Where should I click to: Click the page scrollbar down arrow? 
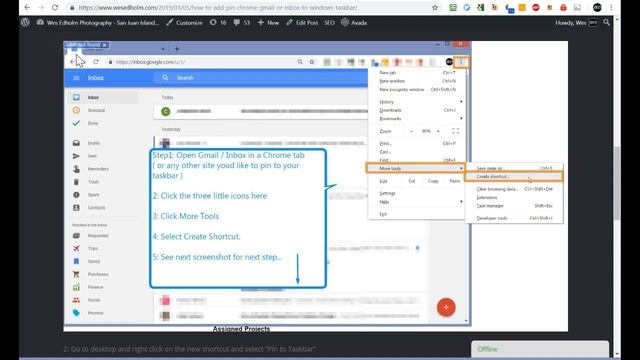point(617,354)
